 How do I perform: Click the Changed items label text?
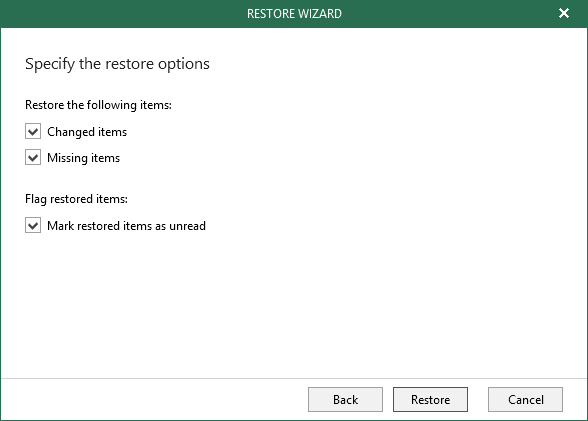tap(87, 132)
